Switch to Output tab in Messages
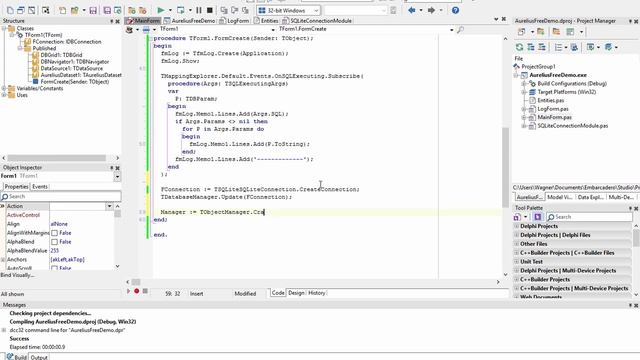Screen dimensions: 640x360 pyautogui.click(x=39, y=357)
